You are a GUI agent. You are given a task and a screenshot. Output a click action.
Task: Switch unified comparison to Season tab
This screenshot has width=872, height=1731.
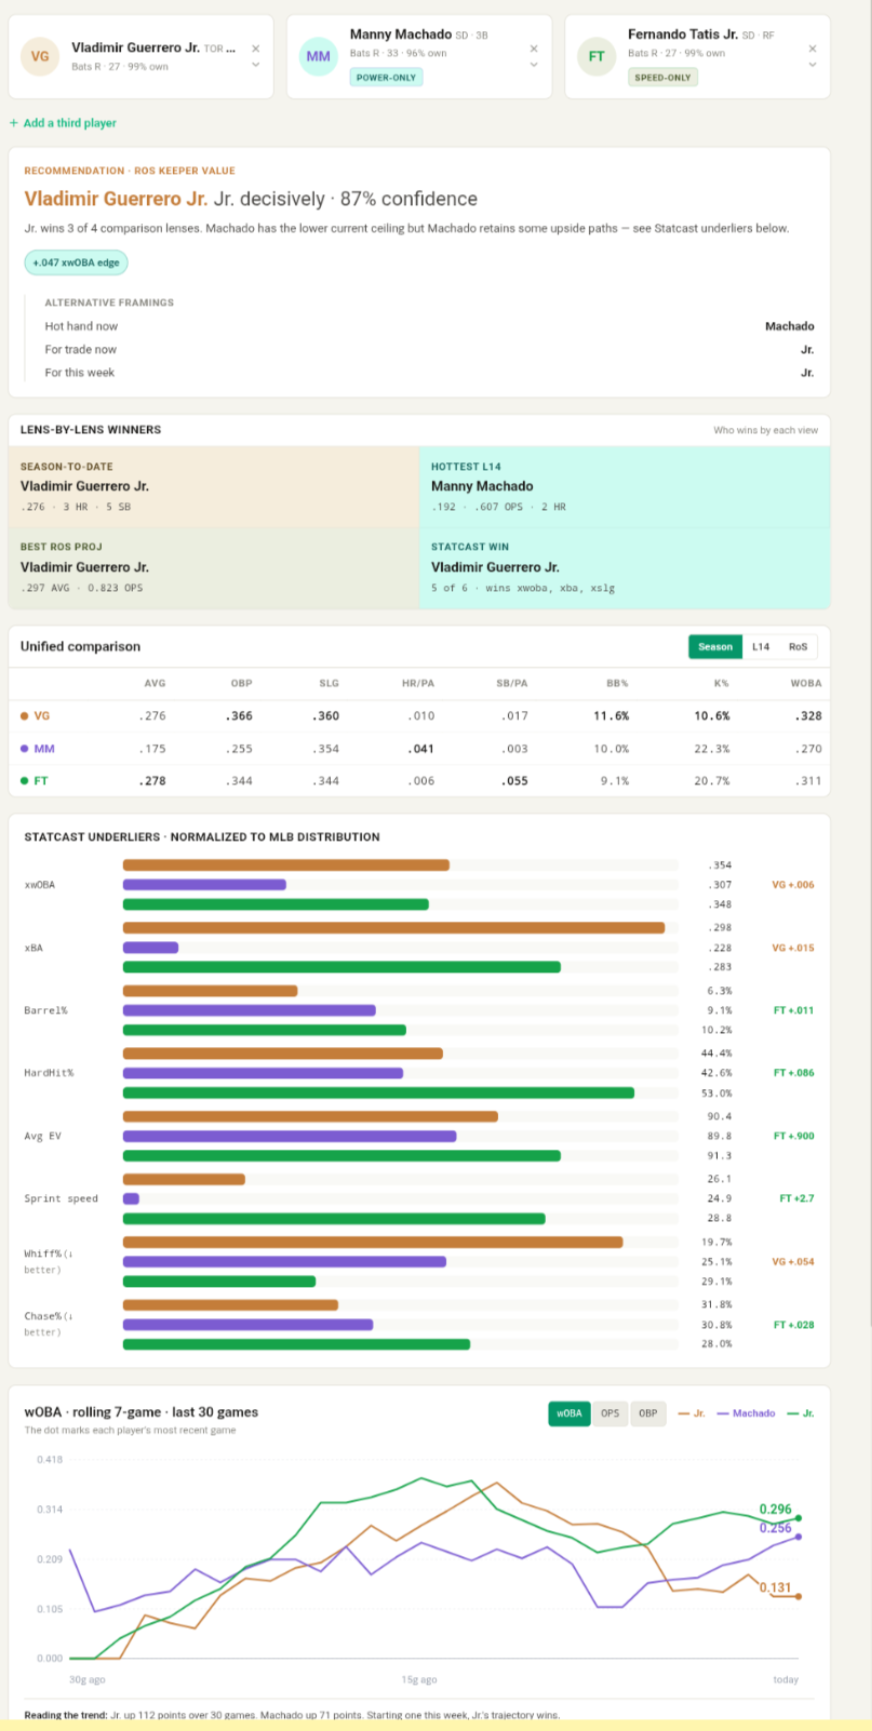click(x=715, y=647)
